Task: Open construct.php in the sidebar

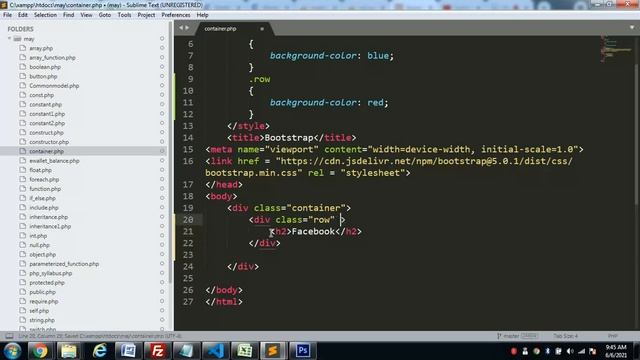Action: coord(46,133)
